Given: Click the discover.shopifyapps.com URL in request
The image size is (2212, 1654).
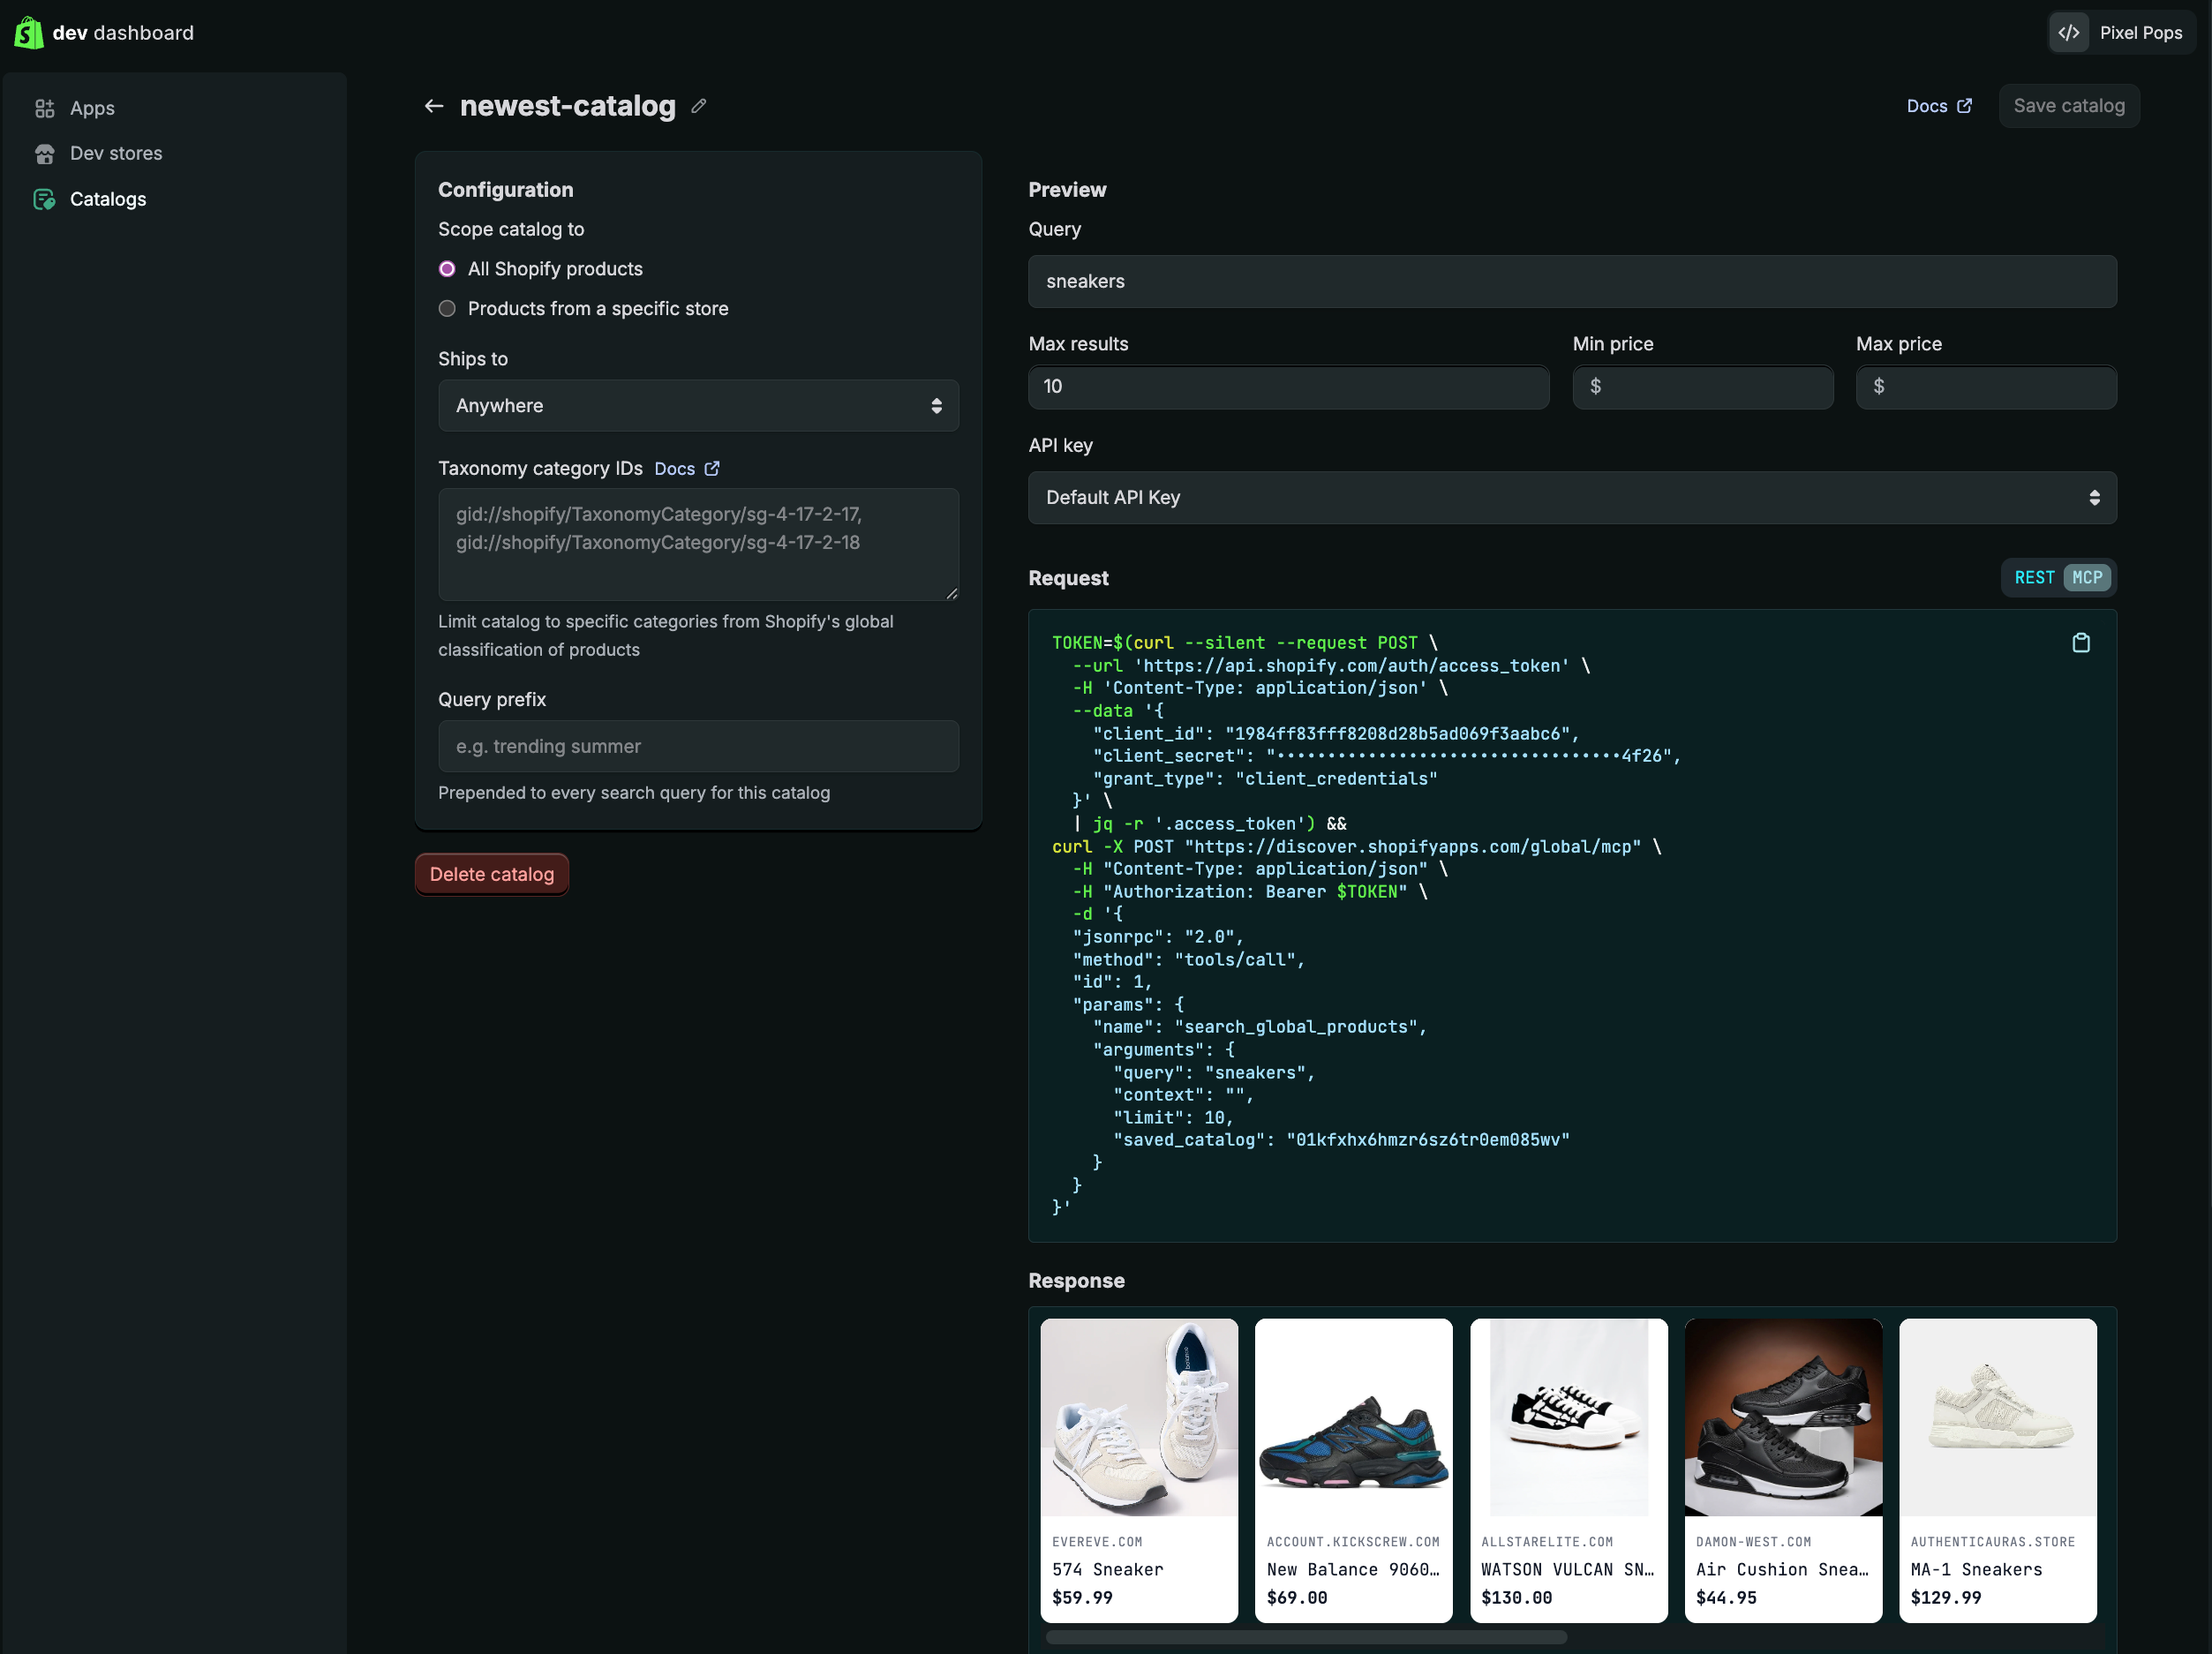Looking at the screenshot, I should pos(1412,847).
